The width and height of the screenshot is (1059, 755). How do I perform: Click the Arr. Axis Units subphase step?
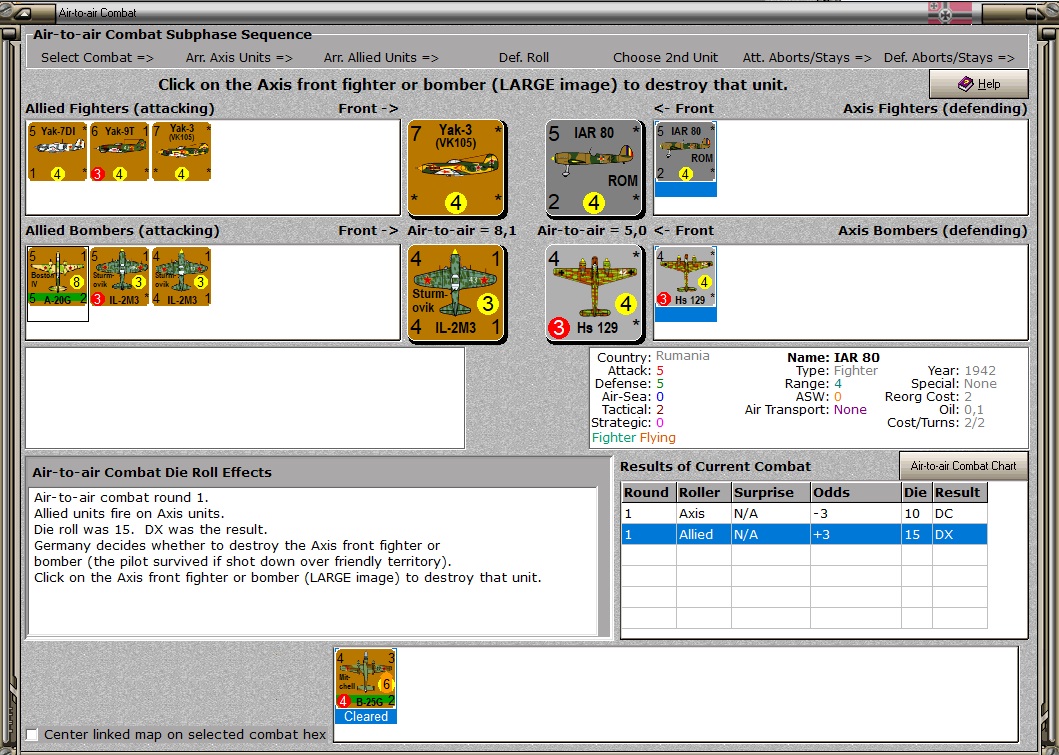point(239,58)
